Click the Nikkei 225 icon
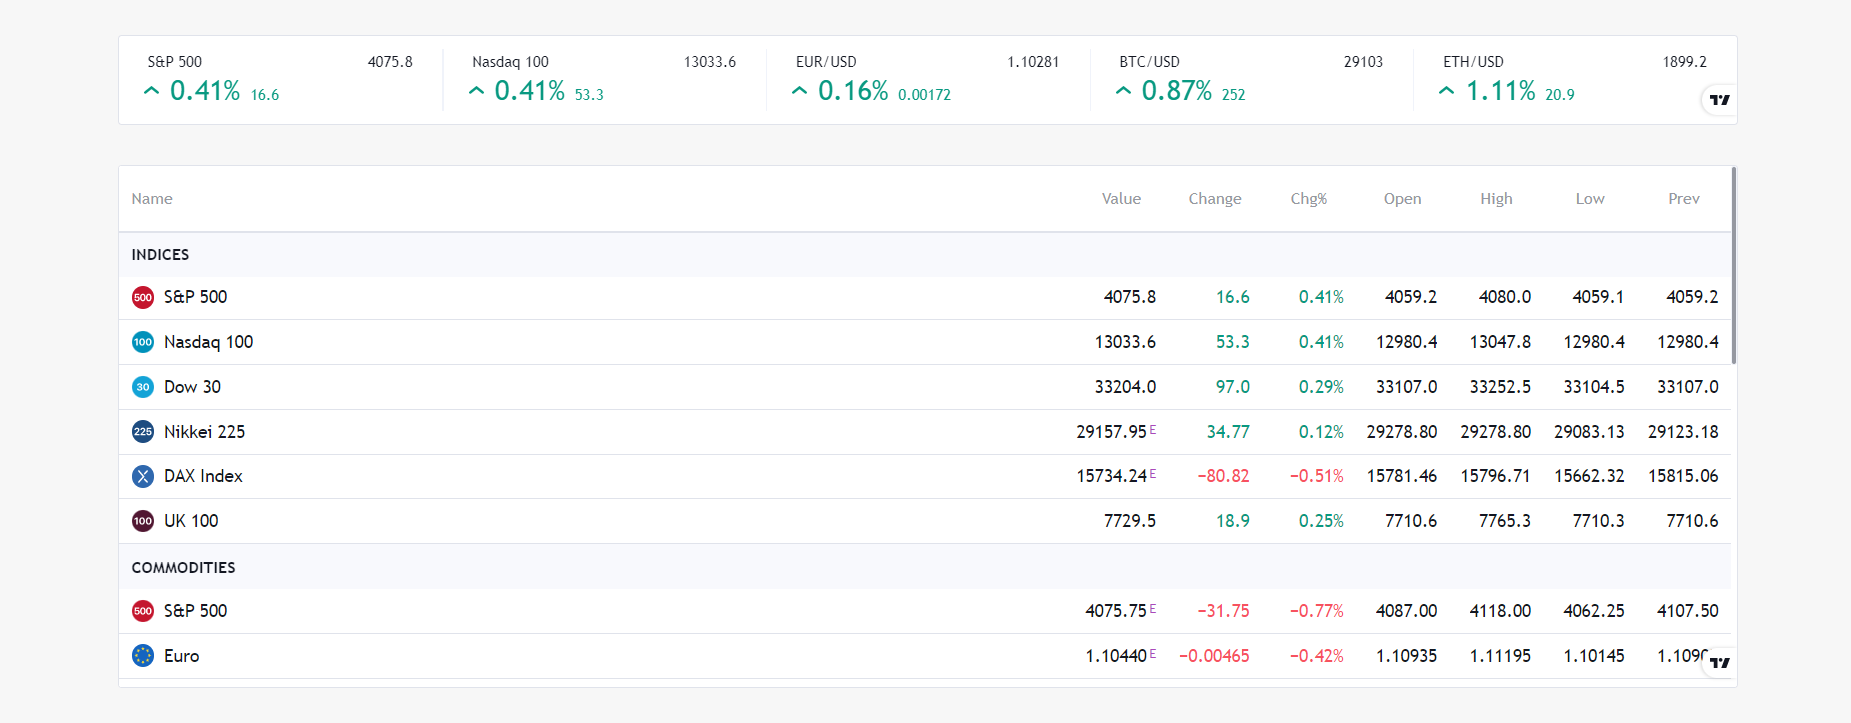The image size is (1851, 723). (143, 432)
